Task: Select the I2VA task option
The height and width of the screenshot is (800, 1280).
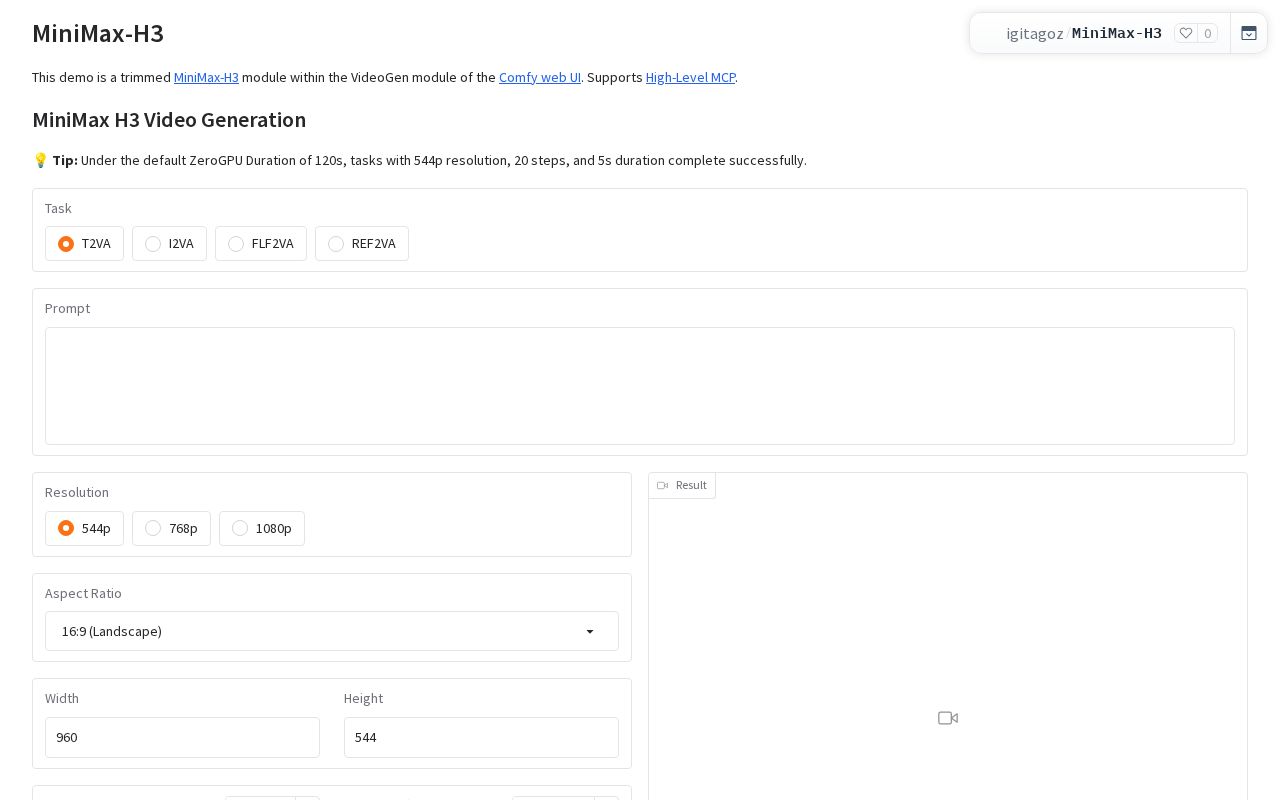Action: (x=169, y=244)
